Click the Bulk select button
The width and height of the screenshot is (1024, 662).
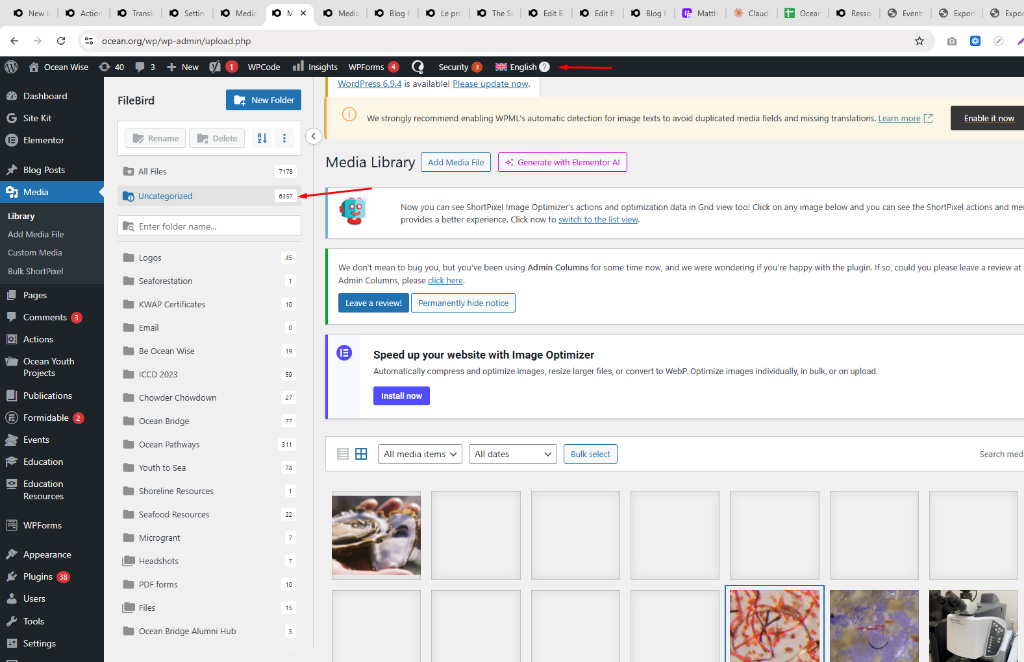click(590, 454)
